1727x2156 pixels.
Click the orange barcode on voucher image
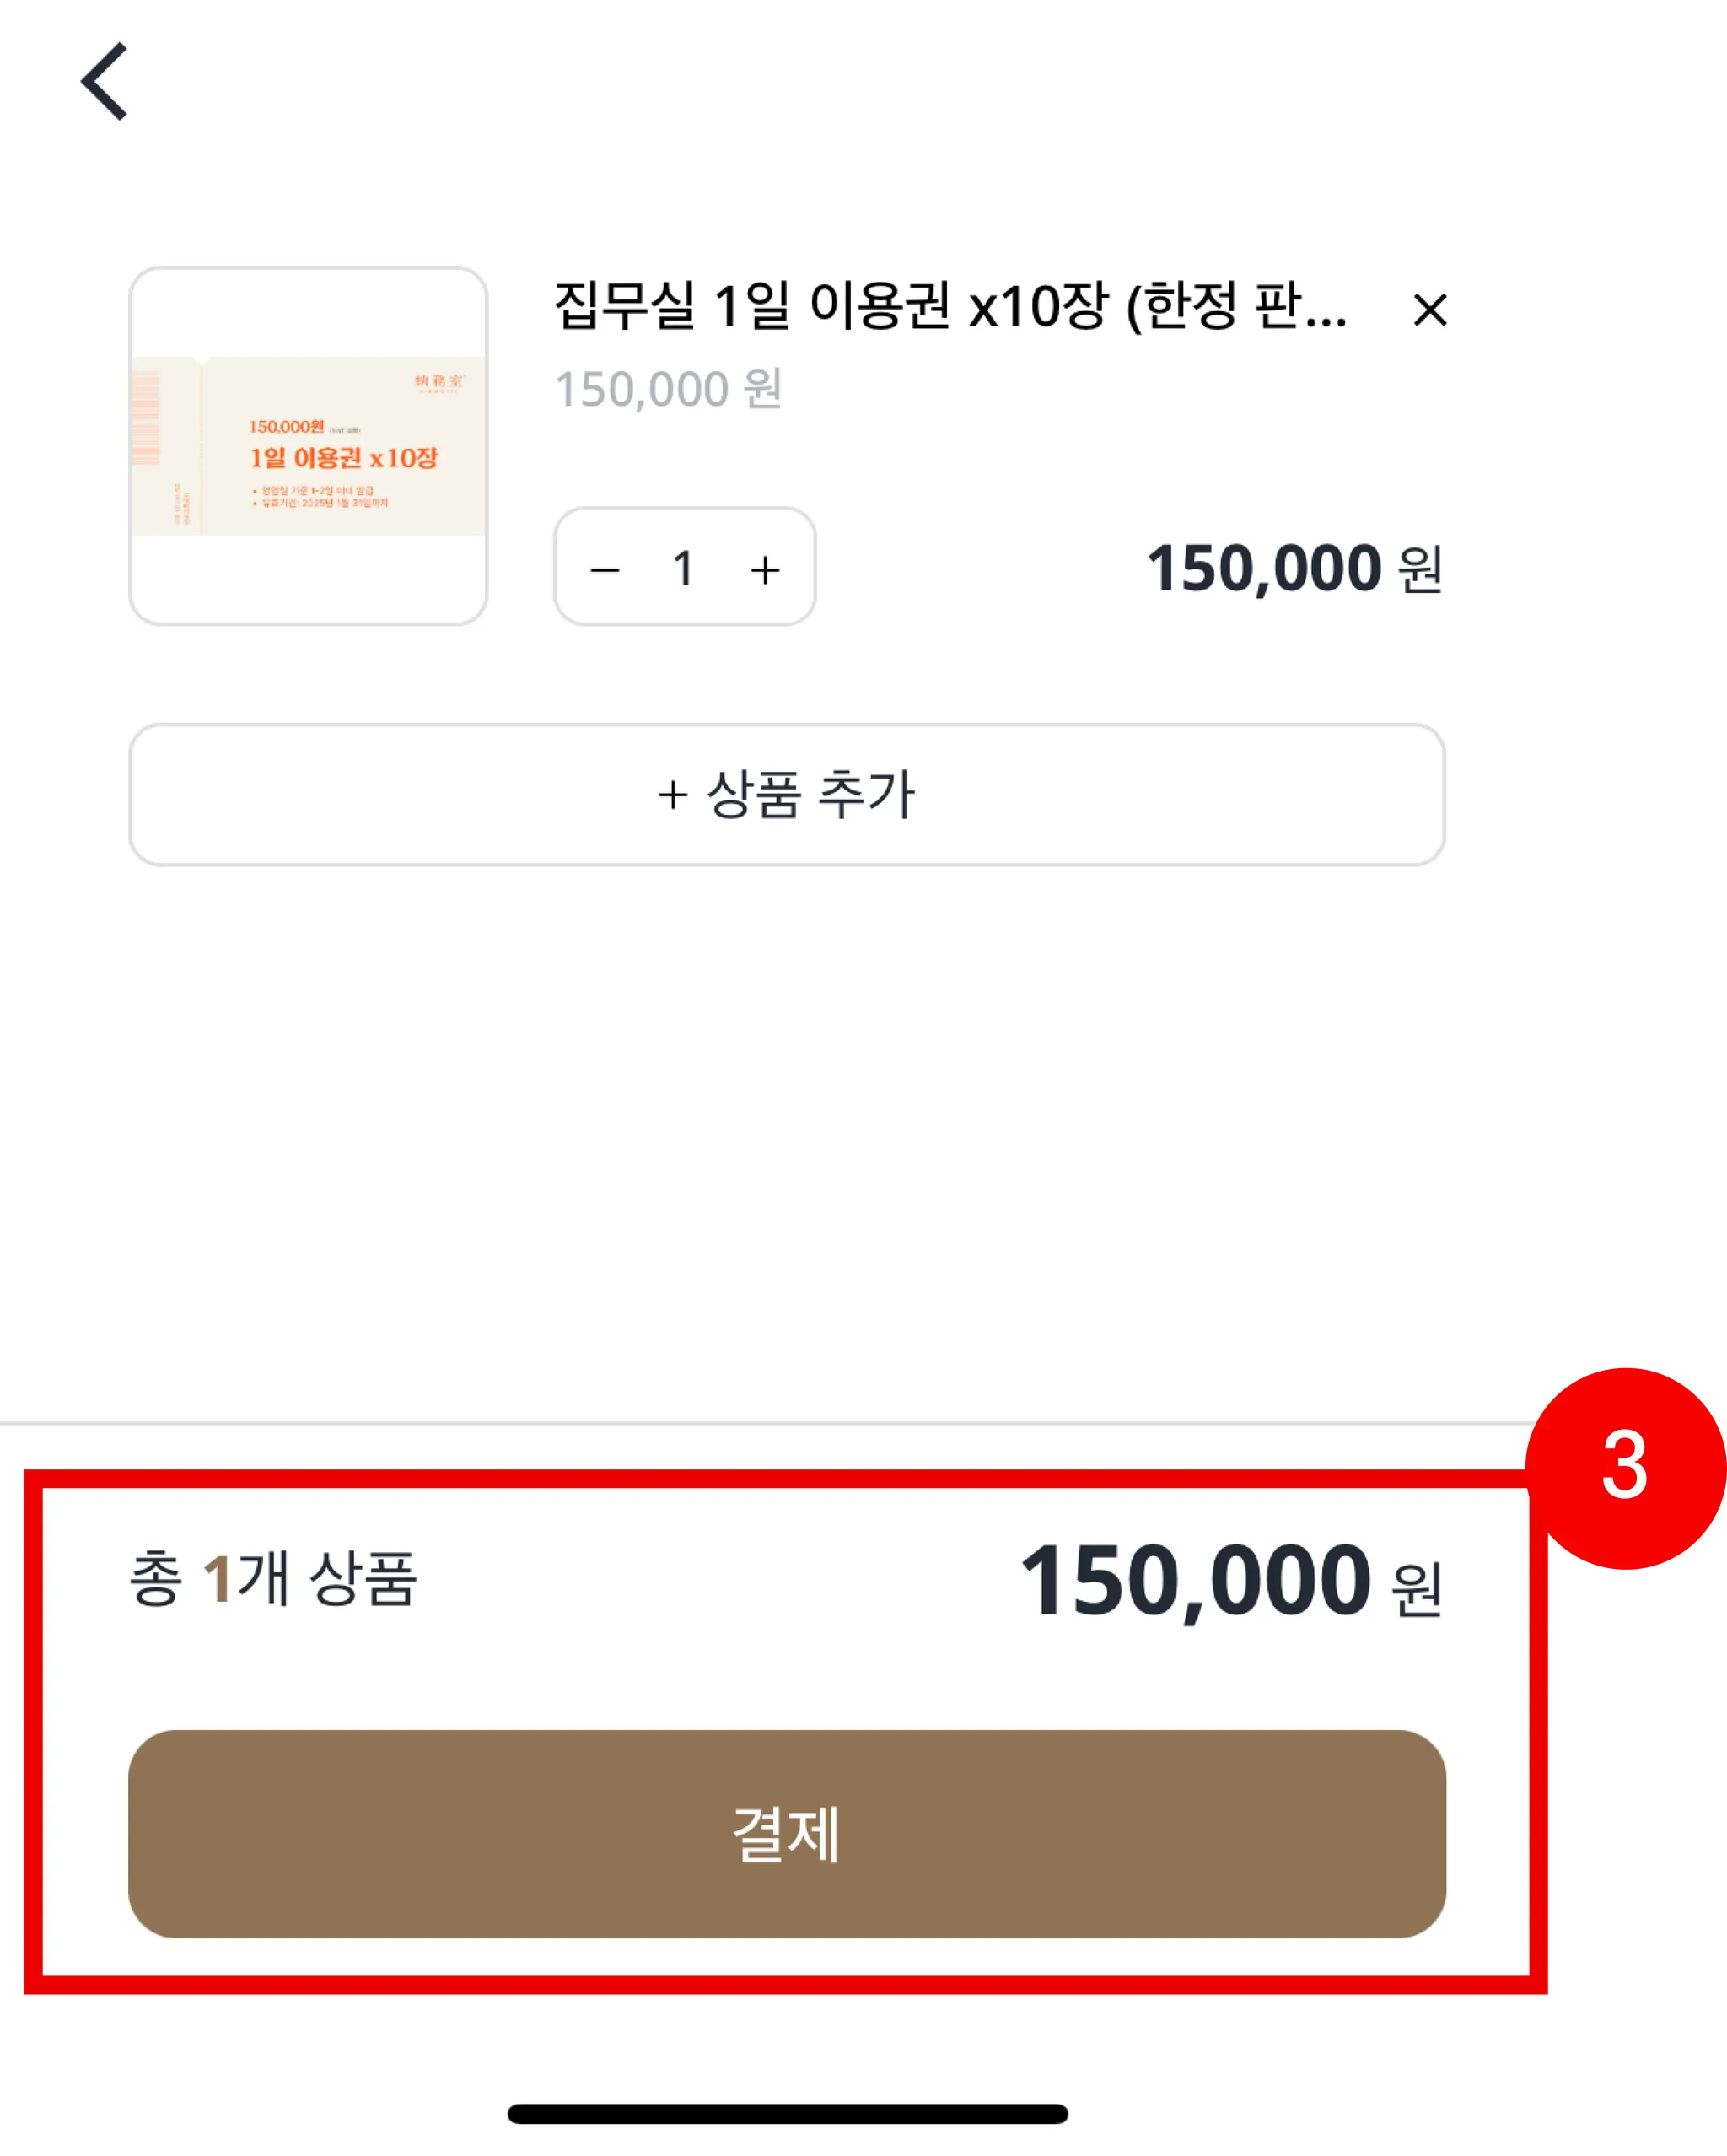(146, 418)
